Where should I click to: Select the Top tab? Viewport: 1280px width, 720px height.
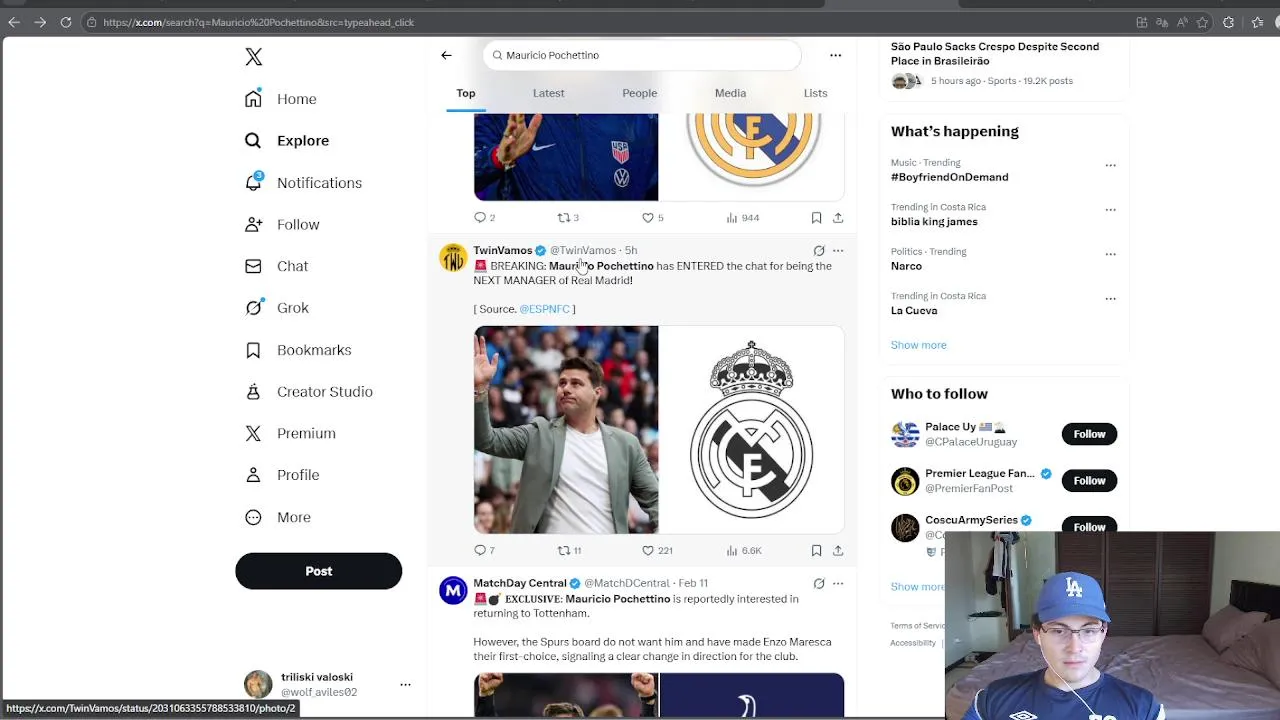466,93
